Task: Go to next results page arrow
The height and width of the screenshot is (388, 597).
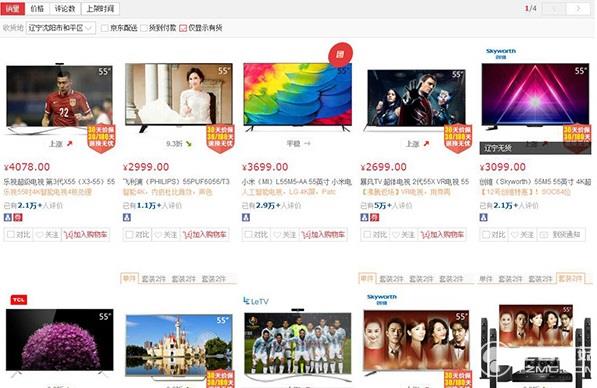Action: pyautogui.click(x=578, y=9)
